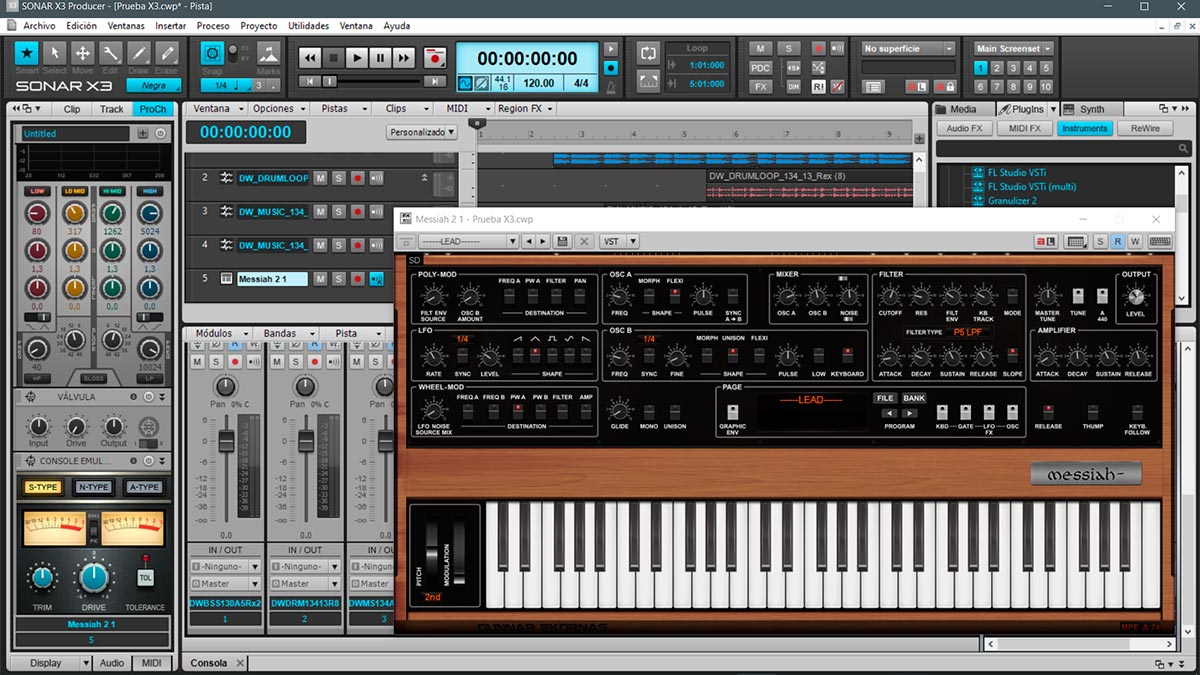Switch to the Erase tool
Image resolution: width=1200 pixels, height=675 pixels.
coord(167,53)
